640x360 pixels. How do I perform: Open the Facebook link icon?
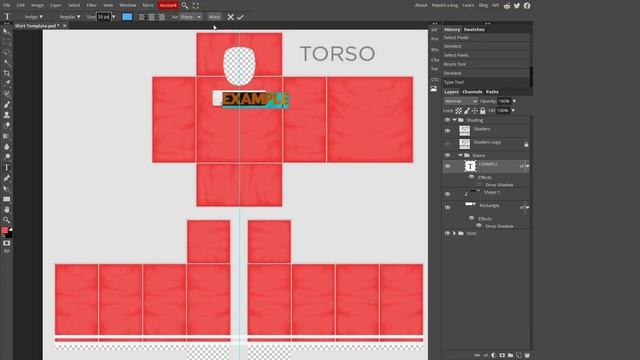point(527,6)
